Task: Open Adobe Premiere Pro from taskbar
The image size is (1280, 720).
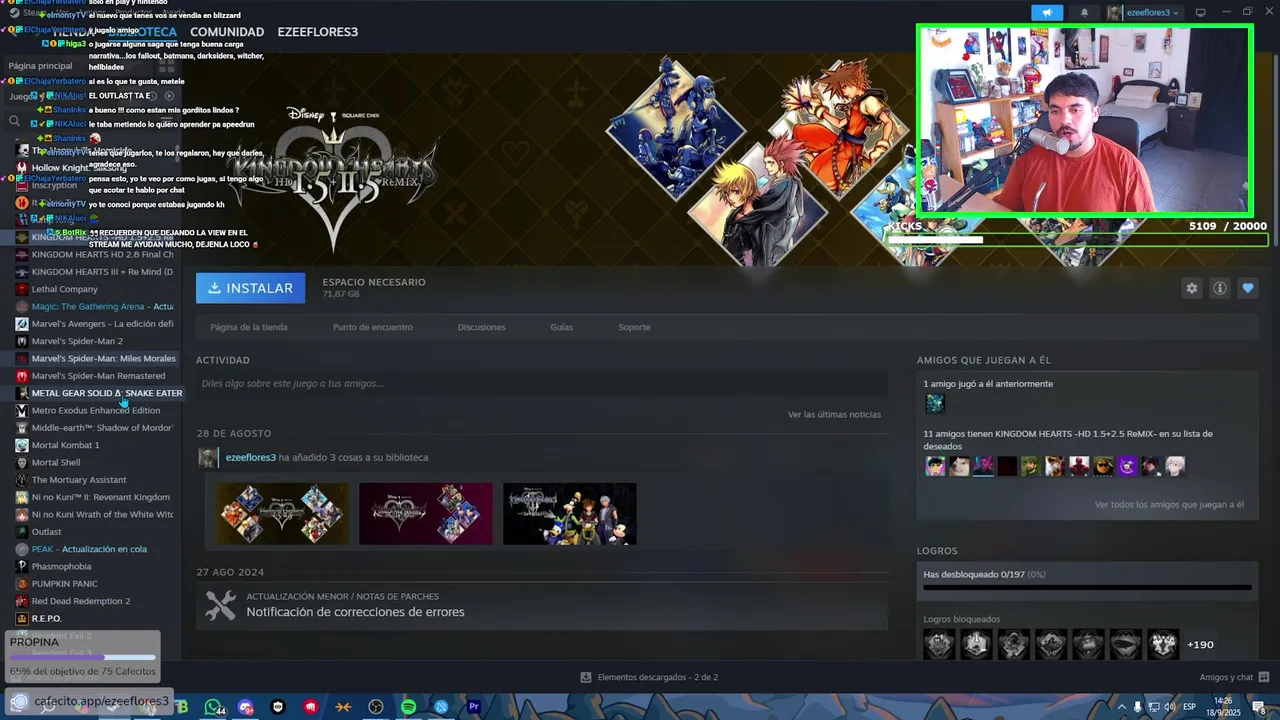Action: 473,707
